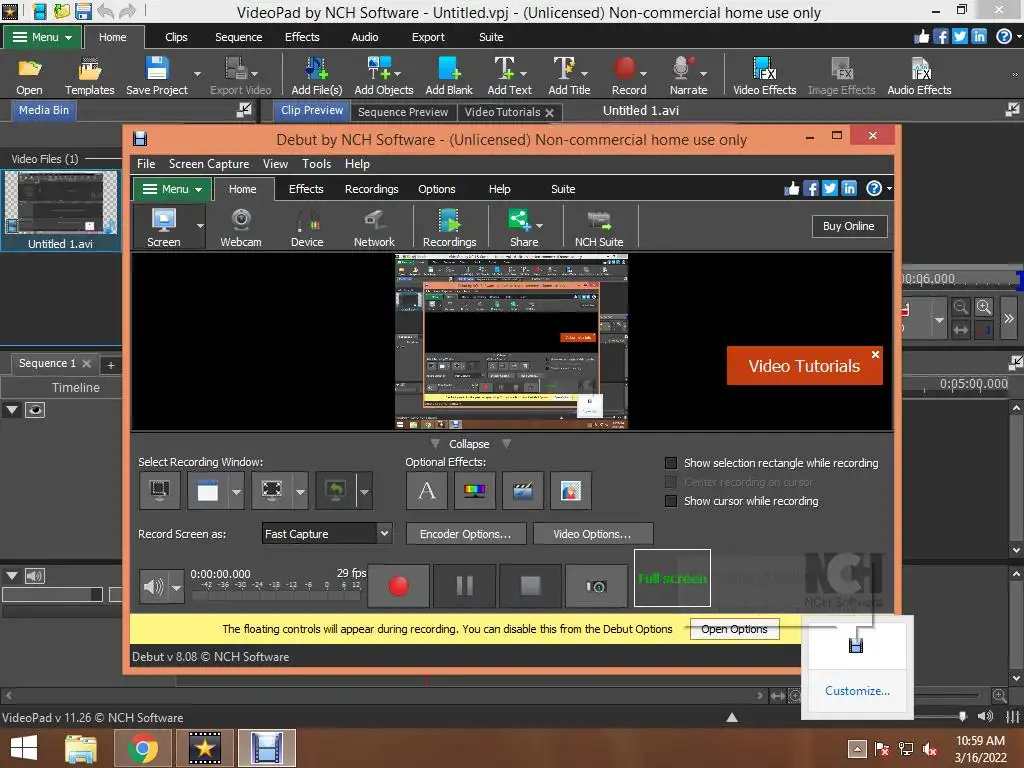Add a new sequence with the plus tab
Screen dimensions: 1024x768
pyautogui.click(x=110, y=364)
